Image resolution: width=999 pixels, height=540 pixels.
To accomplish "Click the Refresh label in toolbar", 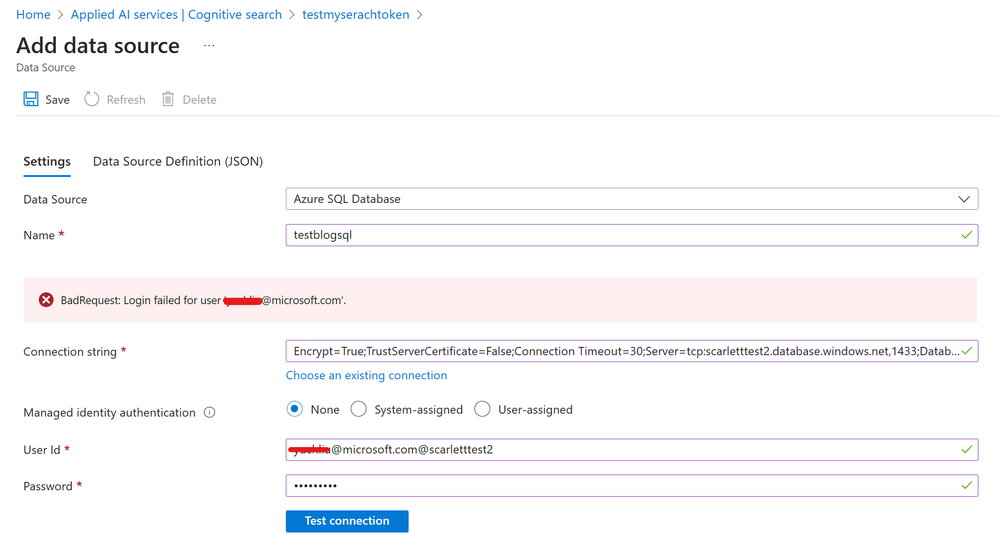I will [126, 100].
